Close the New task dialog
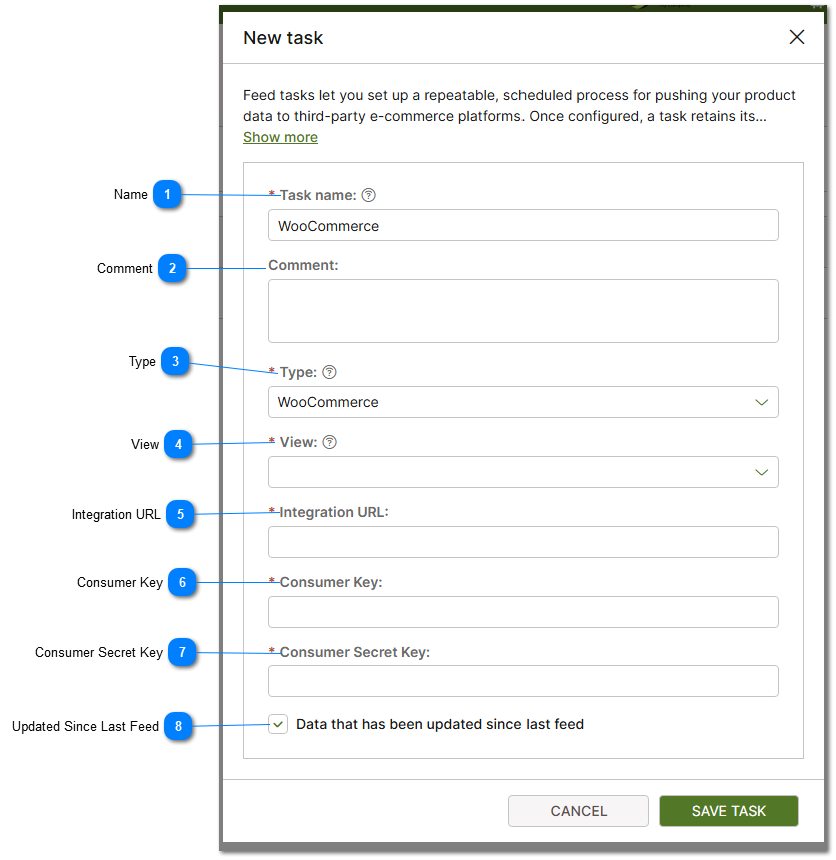 (797, 37)
